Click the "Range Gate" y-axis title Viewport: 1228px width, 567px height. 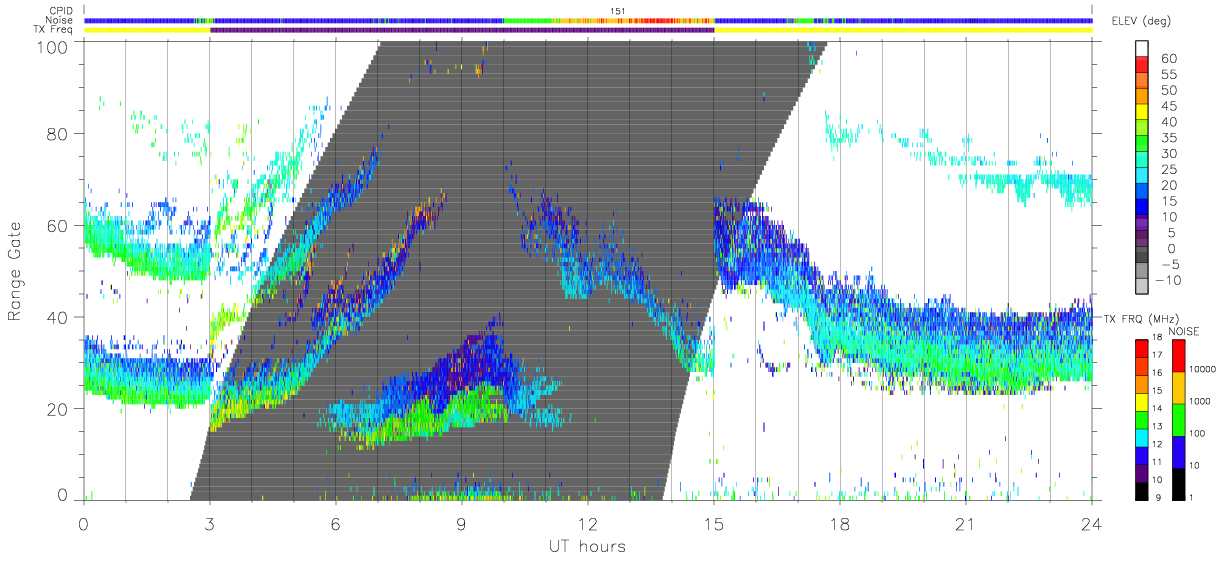click(x=15, y=270)
